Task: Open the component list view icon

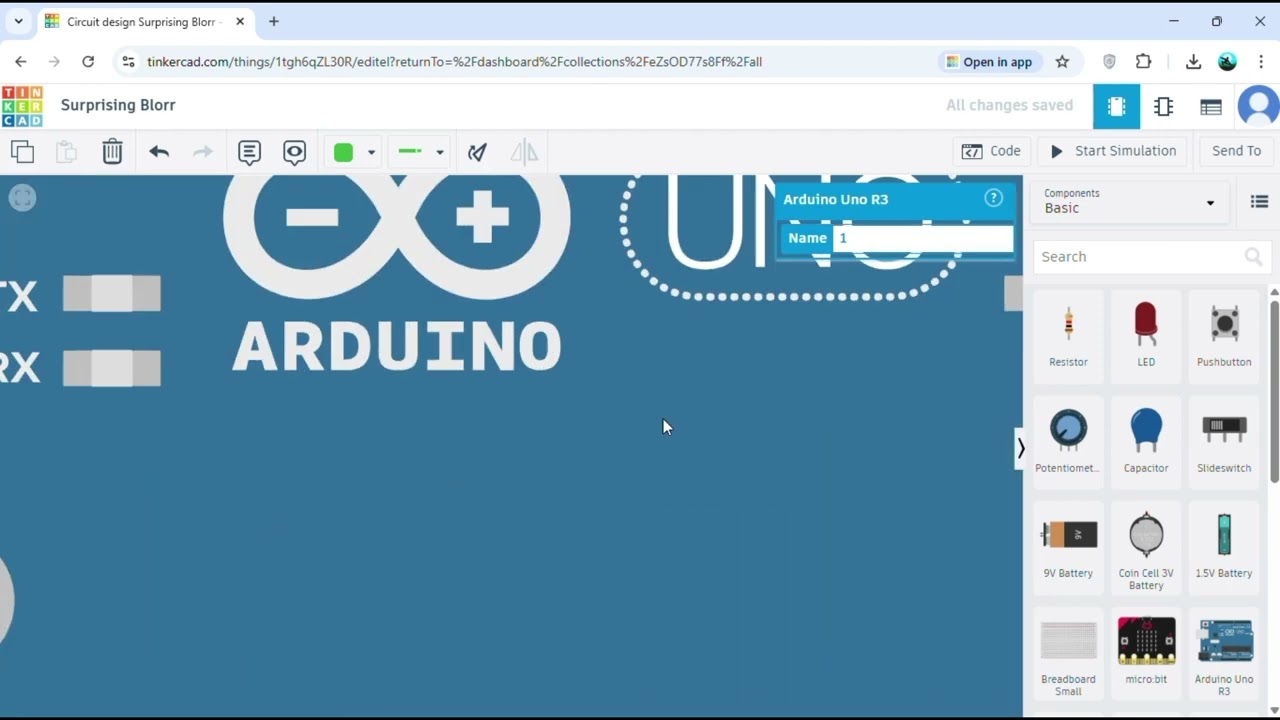Action: pos(1211,106)
